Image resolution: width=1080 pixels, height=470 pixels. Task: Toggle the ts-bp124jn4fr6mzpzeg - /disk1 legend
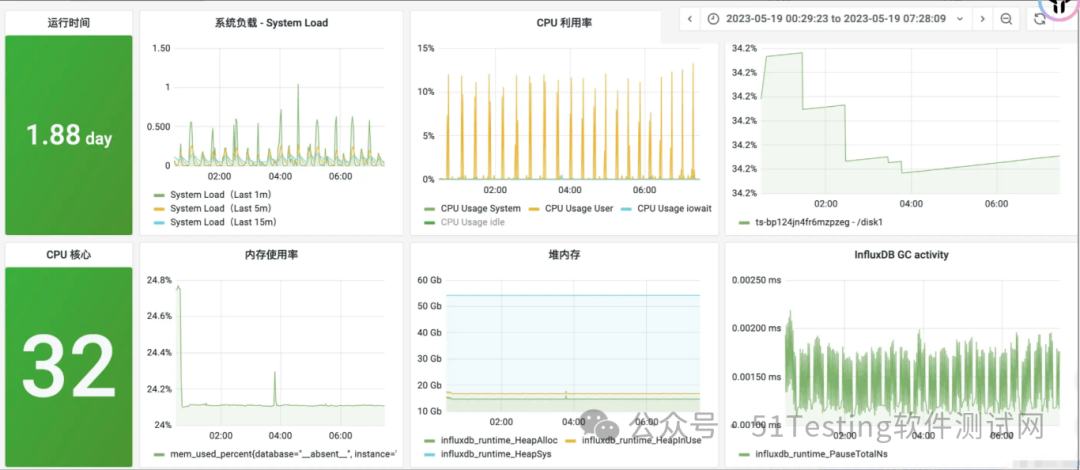pos(819,223)
